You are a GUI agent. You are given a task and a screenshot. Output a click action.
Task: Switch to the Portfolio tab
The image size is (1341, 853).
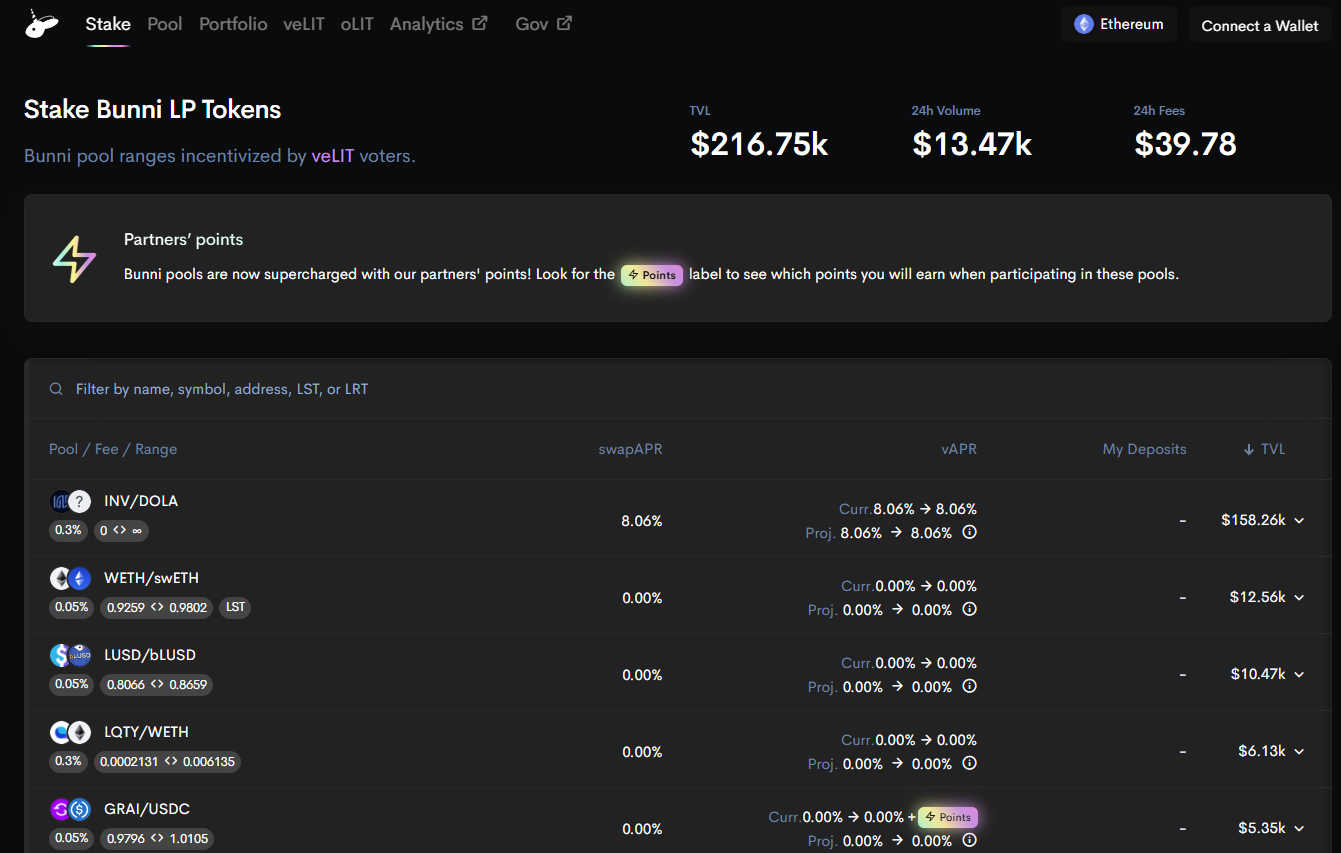[233, 24]
